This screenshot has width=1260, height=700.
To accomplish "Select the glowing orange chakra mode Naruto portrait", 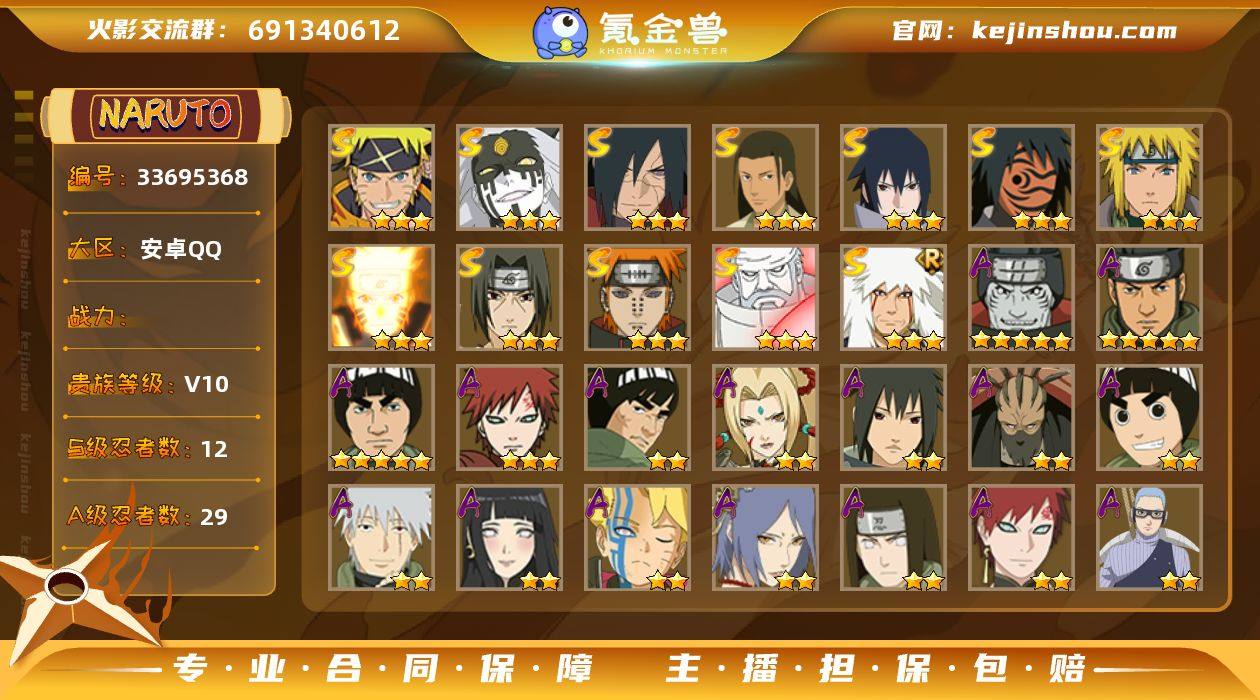I will coord(381,298).
